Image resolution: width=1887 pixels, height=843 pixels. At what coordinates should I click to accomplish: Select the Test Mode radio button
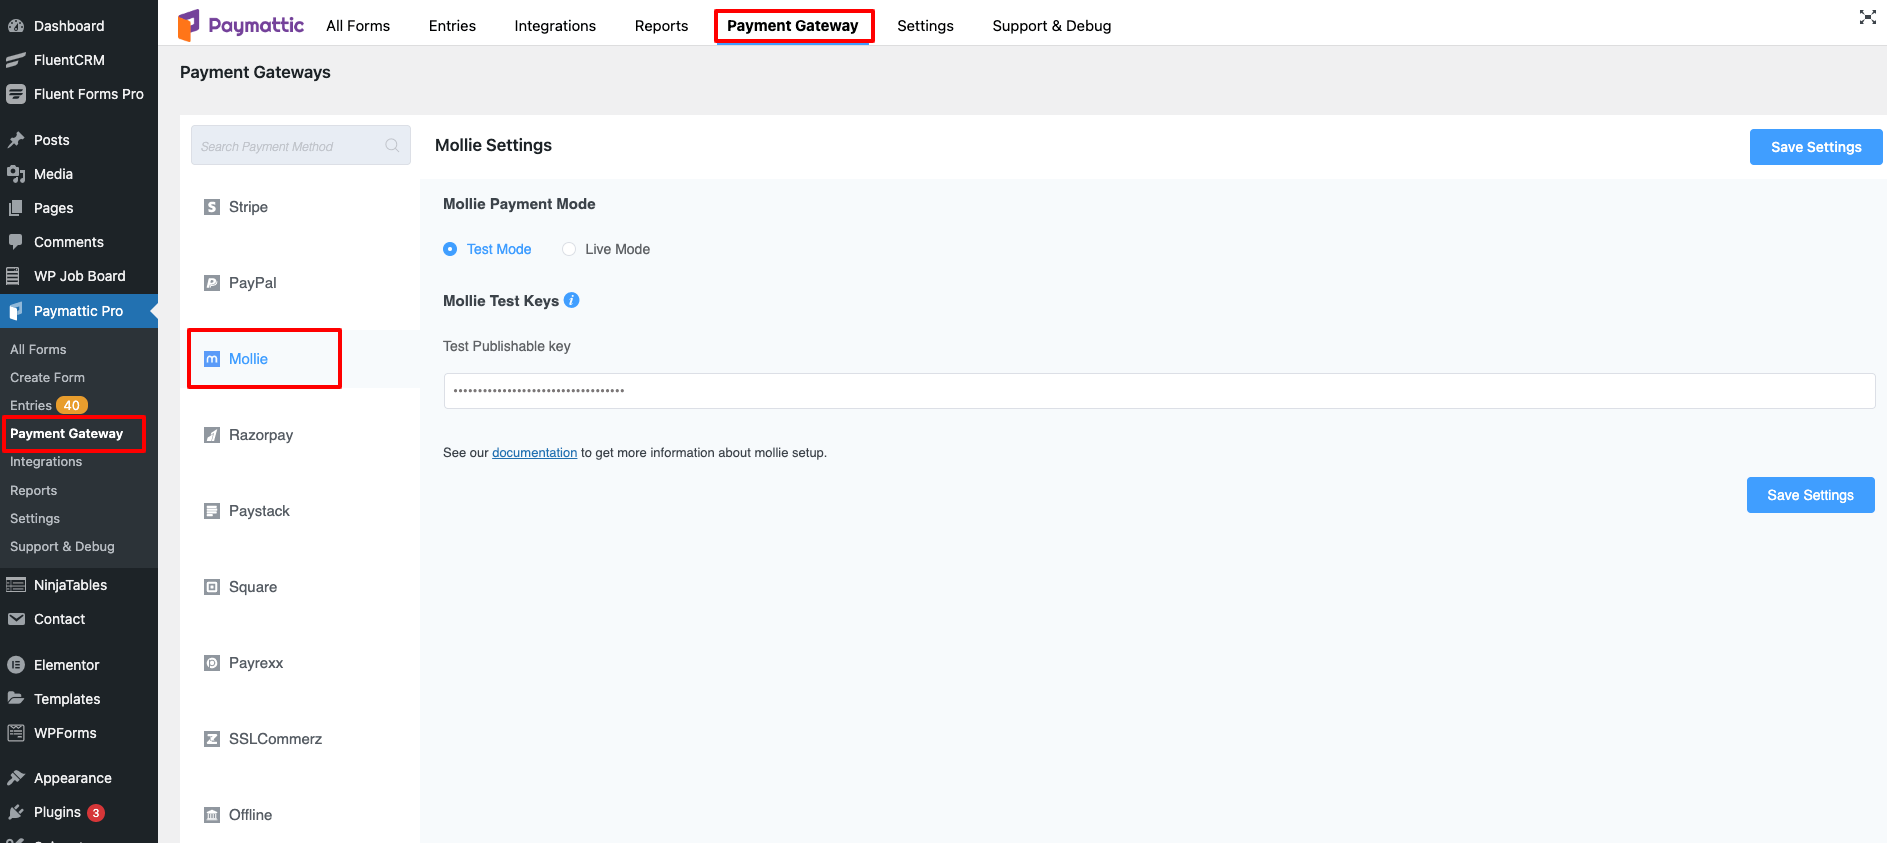450,249
